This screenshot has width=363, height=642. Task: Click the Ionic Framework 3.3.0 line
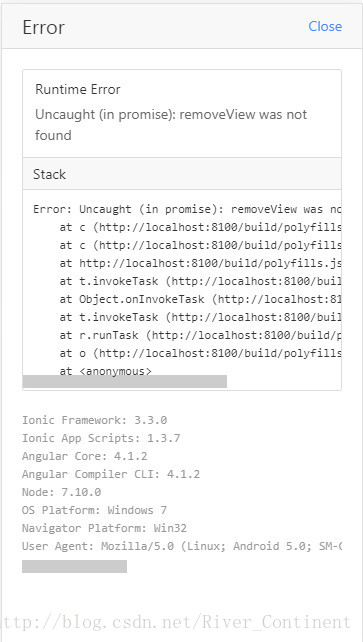95,420
